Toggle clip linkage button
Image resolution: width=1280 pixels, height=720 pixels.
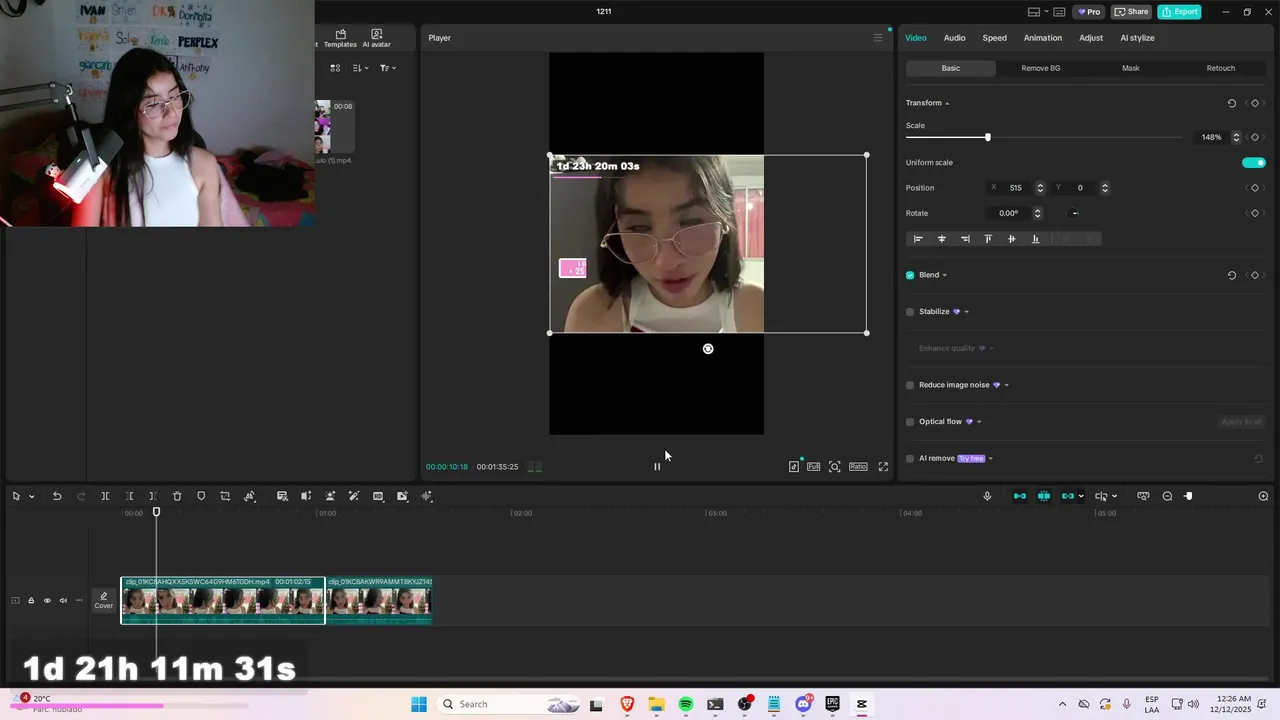(x=1068, y=496)
